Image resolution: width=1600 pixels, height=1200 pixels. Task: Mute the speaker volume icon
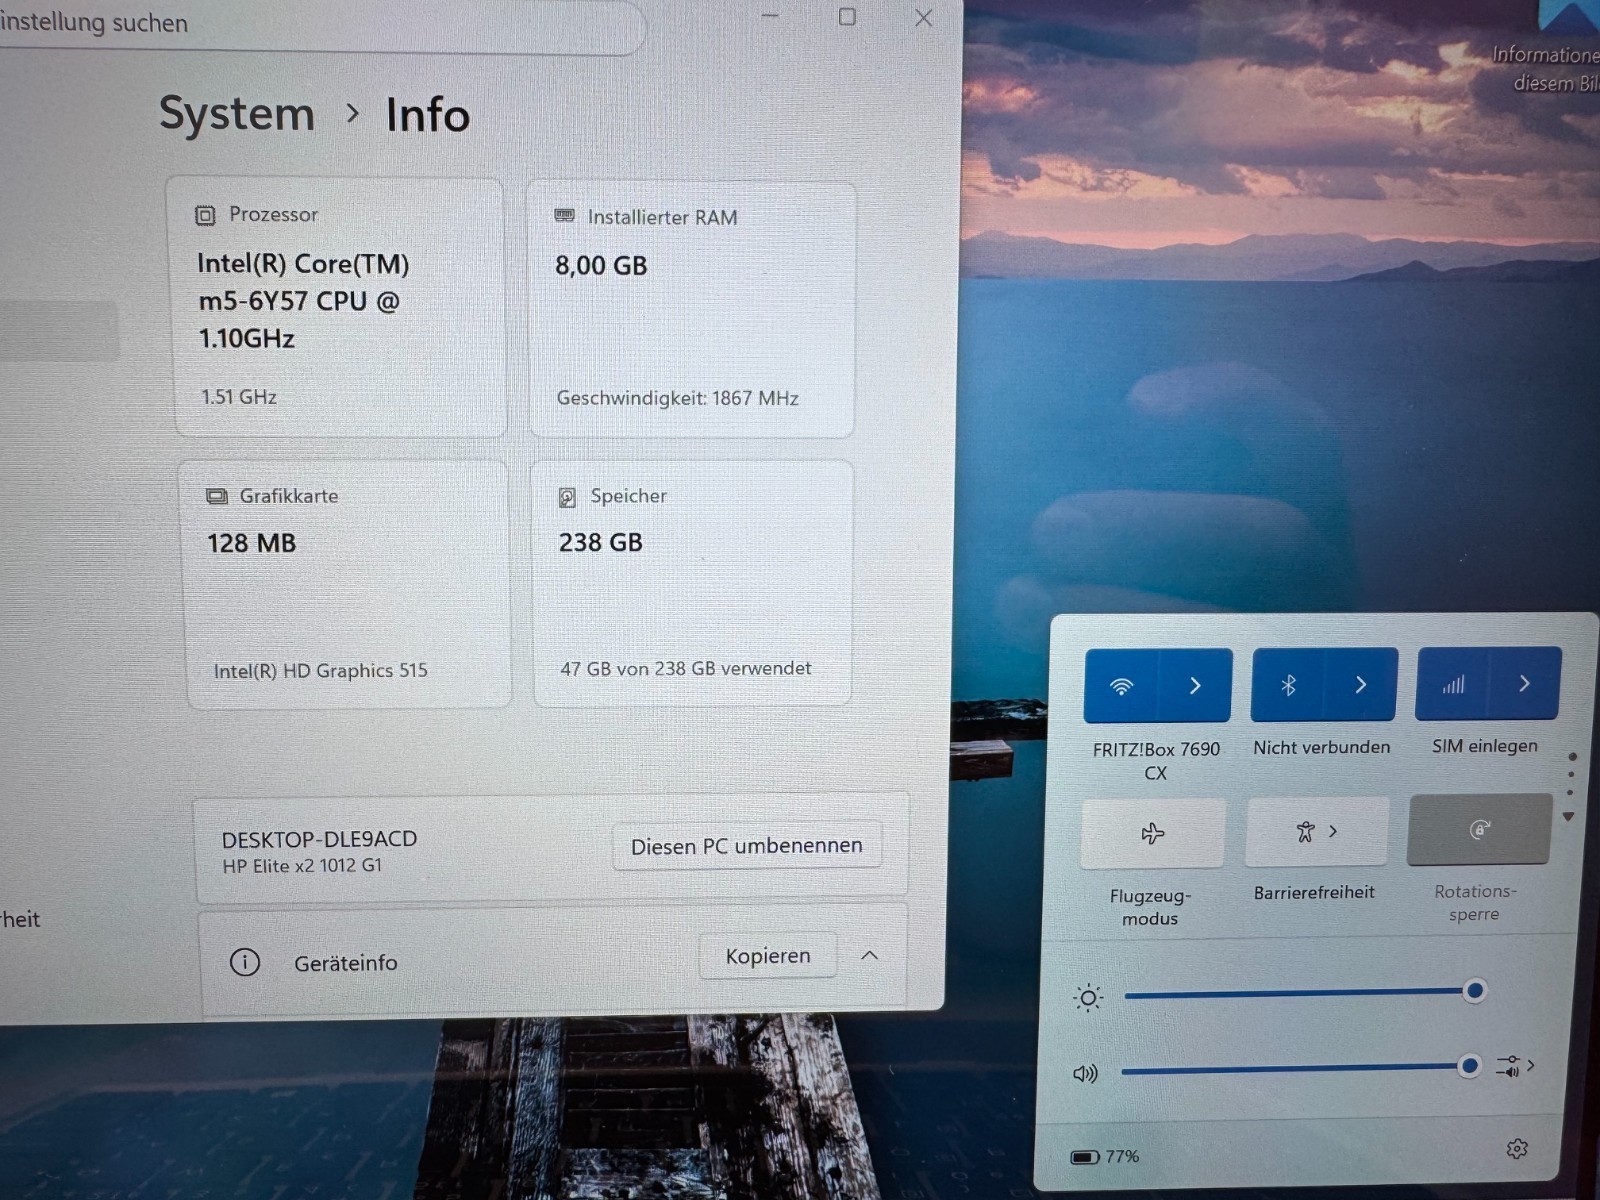(1085, 1074)
